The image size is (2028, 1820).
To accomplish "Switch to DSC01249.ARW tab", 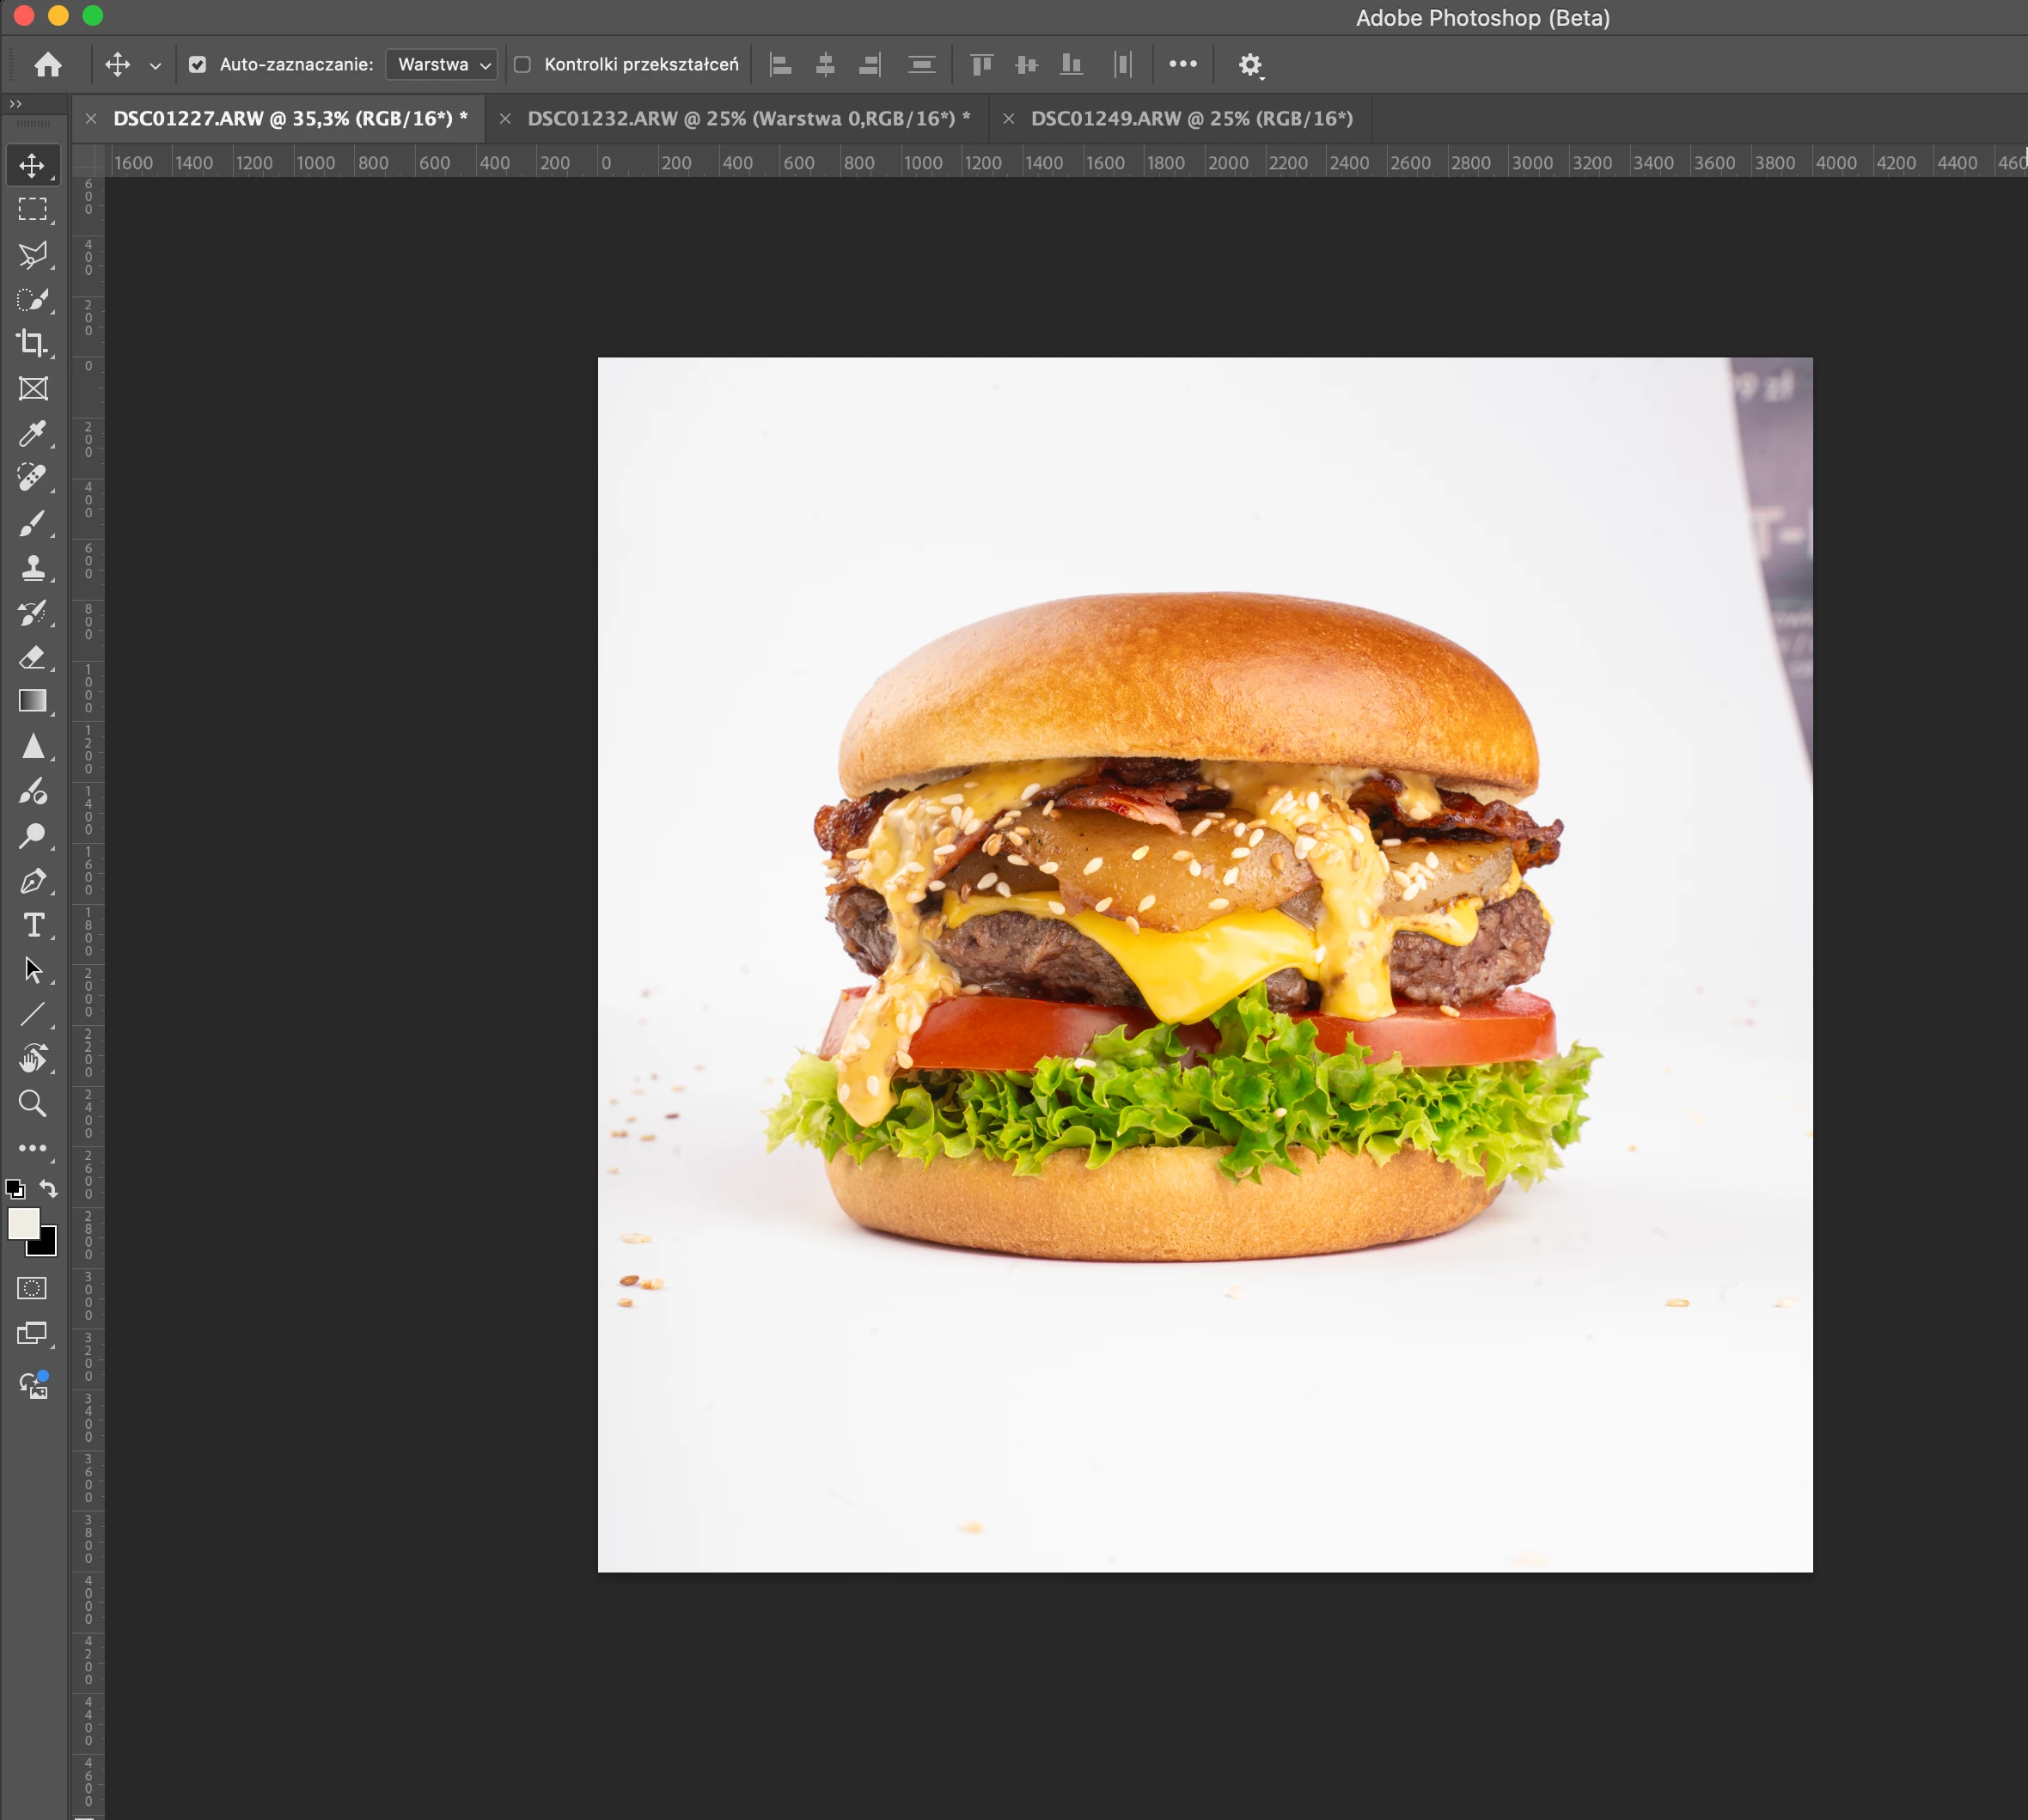I will coord(1191,119).
